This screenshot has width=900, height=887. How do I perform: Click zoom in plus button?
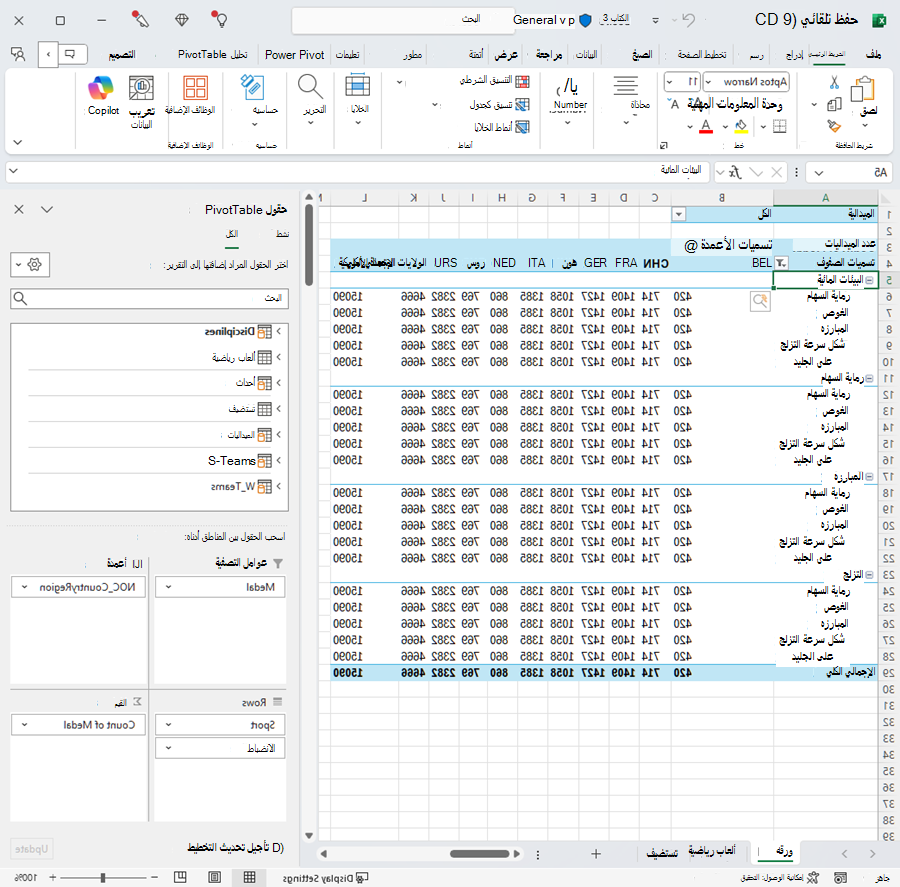tap(53, 877)
